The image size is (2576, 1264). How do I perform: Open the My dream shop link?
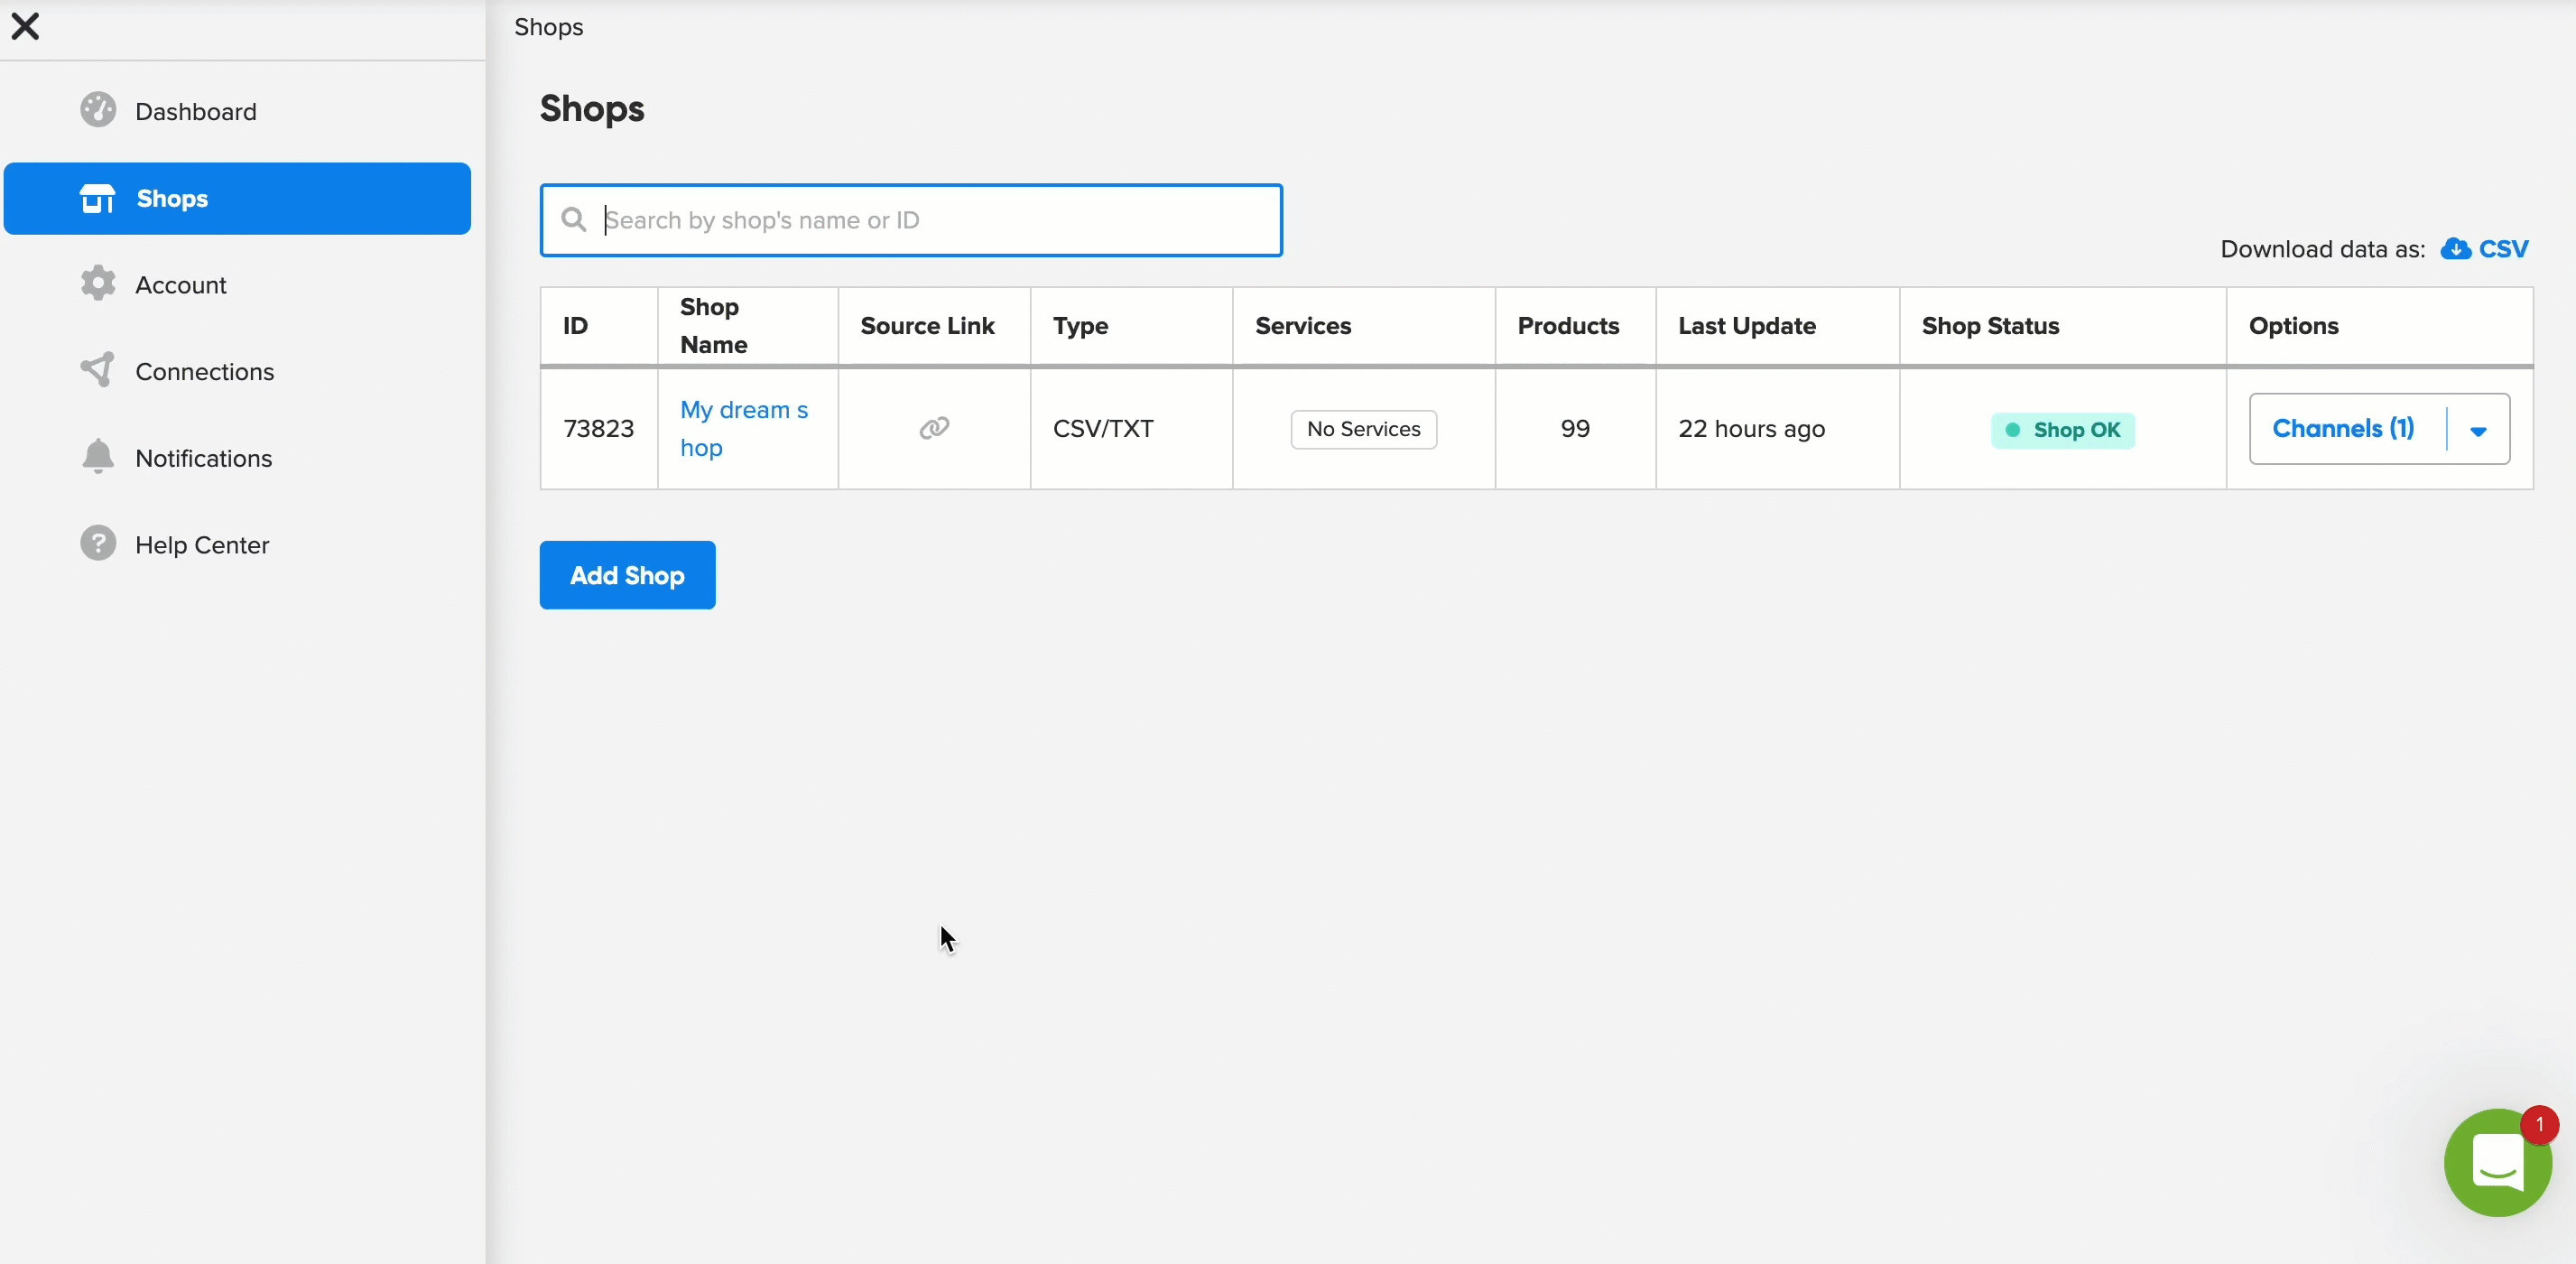click(744, 429)
